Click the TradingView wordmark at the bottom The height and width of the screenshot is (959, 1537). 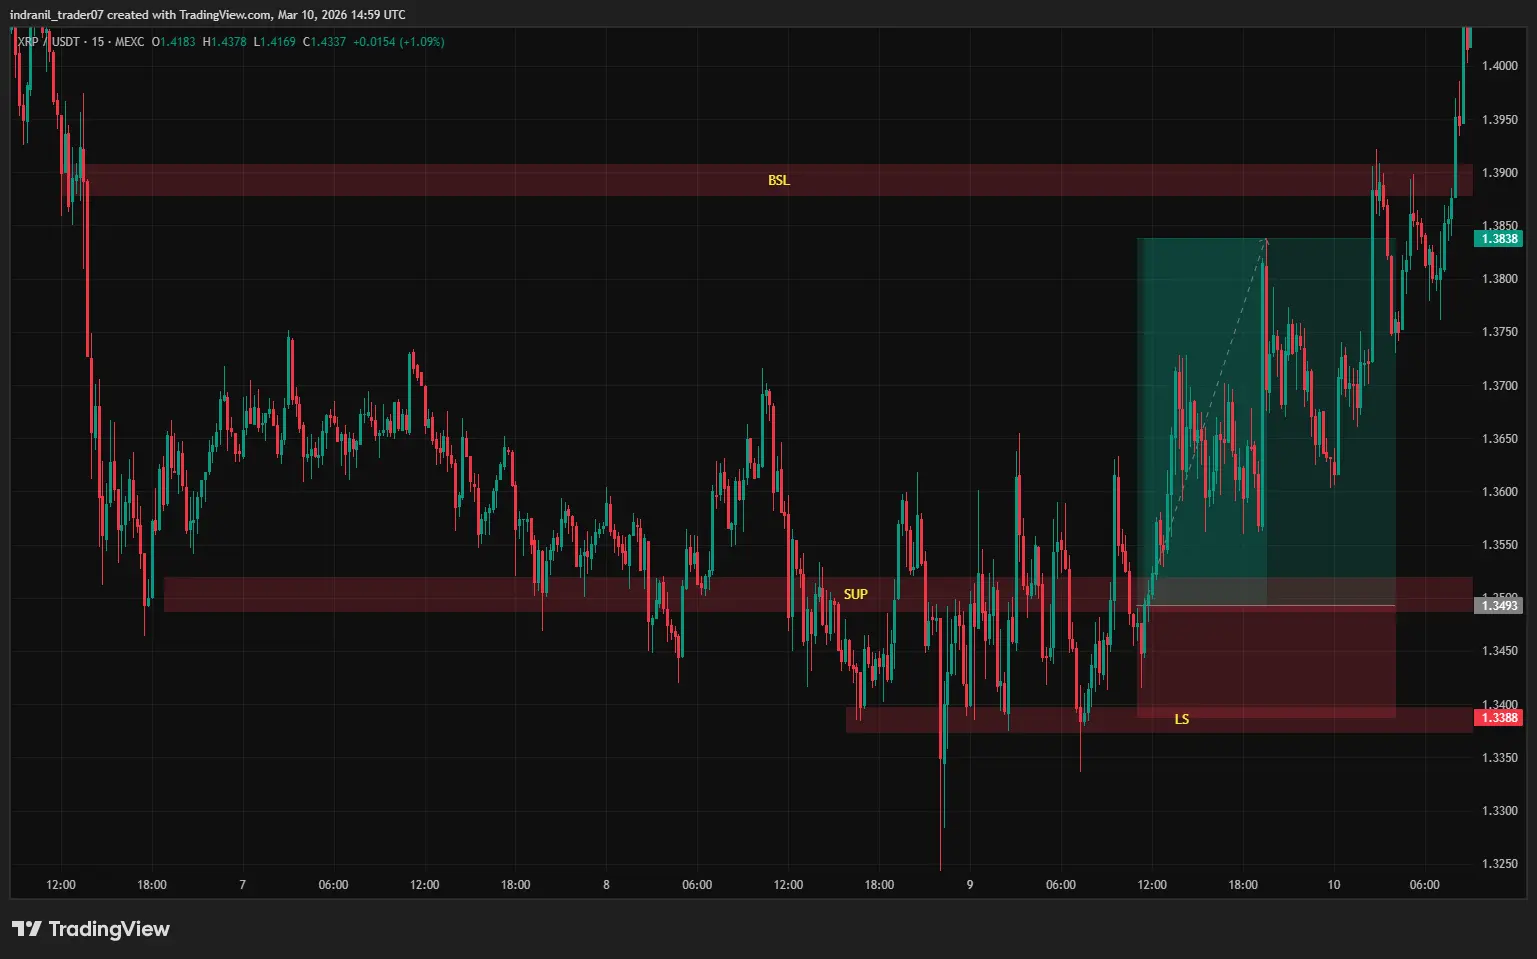[109, 929]
